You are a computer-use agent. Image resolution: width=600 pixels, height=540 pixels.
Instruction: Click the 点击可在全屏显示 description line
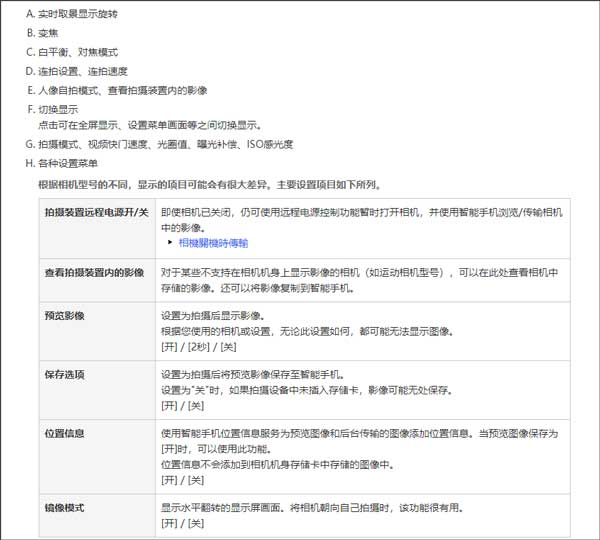coord(150,125)
